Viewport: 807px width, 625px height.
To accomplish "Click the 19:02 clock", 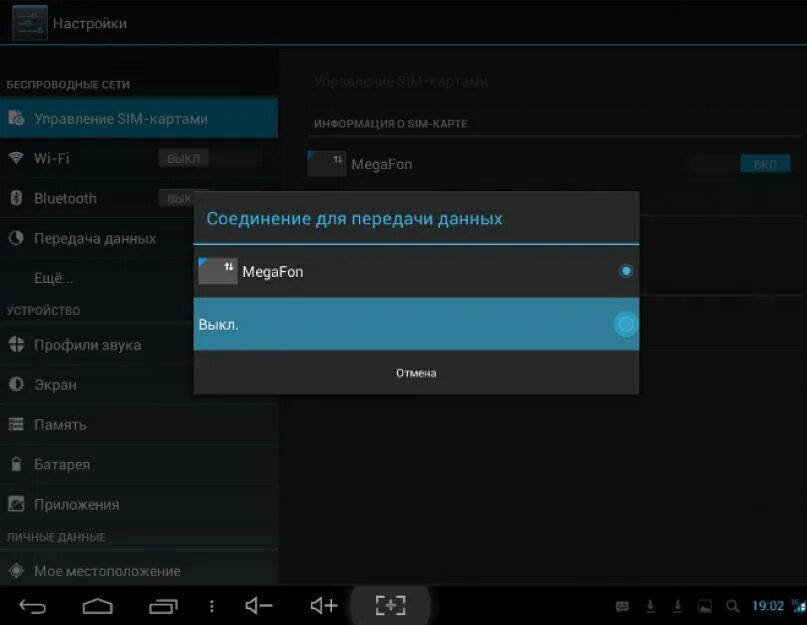I will (x=767, y=606).
